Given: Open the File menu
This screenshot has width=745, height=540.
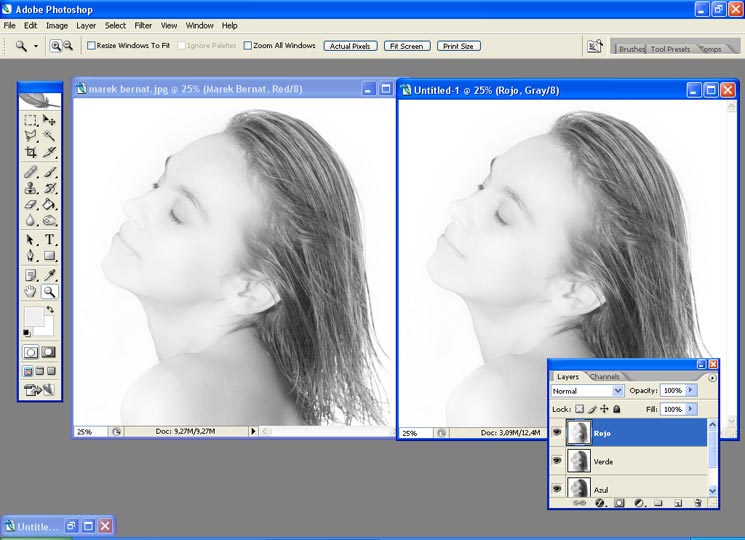Looking at the screenshot, I should pos(10,26).
